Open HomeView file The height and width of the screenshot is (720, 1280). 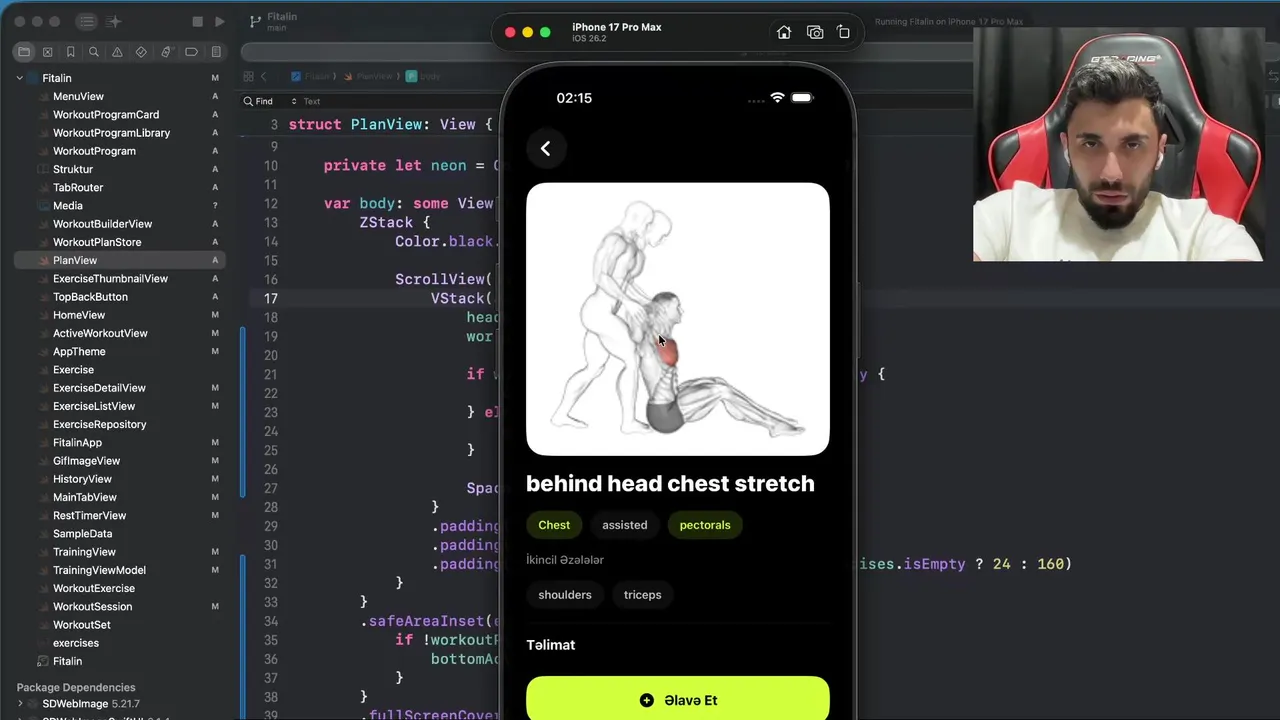coord(79,315)
